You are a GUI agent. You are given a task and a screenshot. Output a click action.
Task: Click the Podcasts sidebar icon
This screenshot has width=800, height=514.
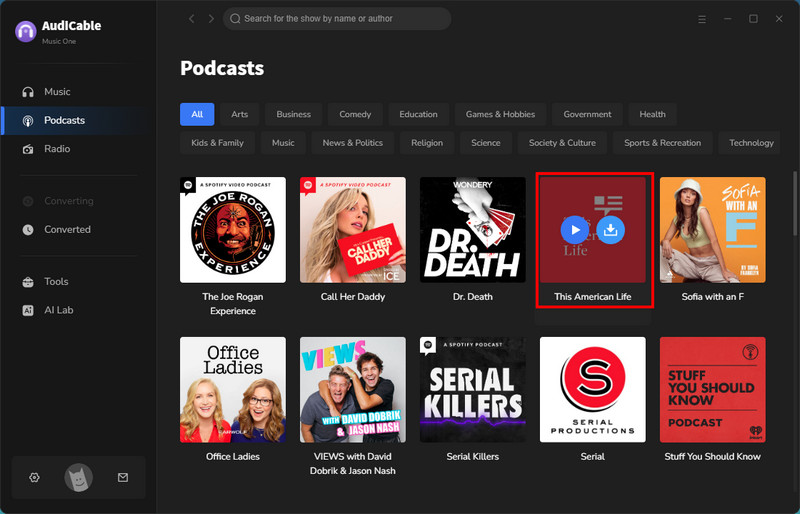[28, 120]
